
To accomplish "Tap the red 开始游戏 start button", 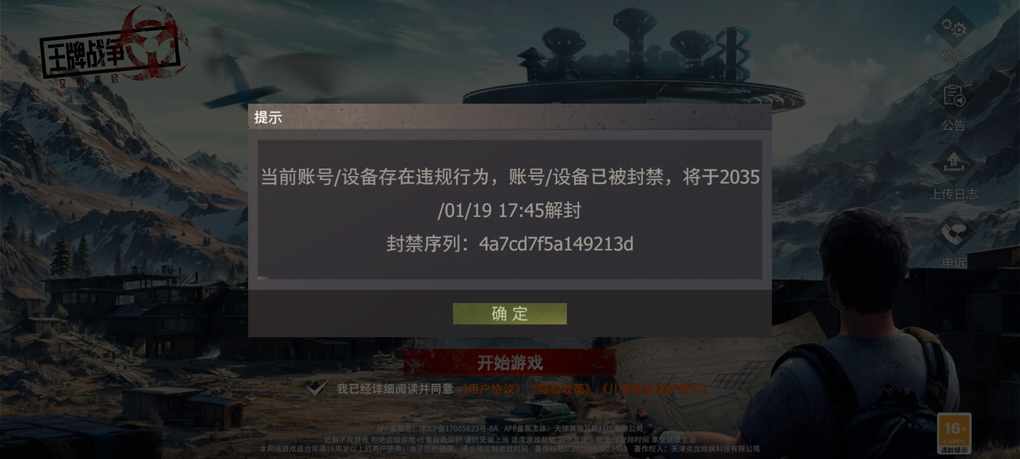I will [509, 363].
